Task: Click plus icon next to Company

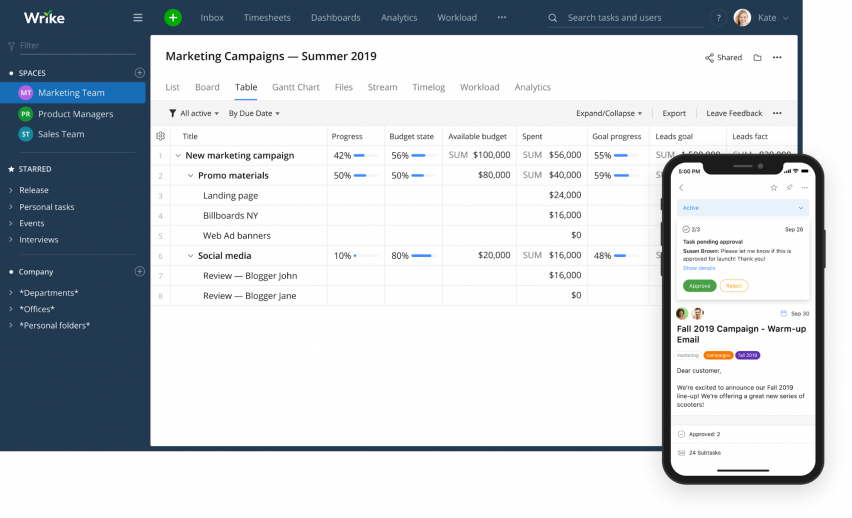Action: [x=140, y=271]
